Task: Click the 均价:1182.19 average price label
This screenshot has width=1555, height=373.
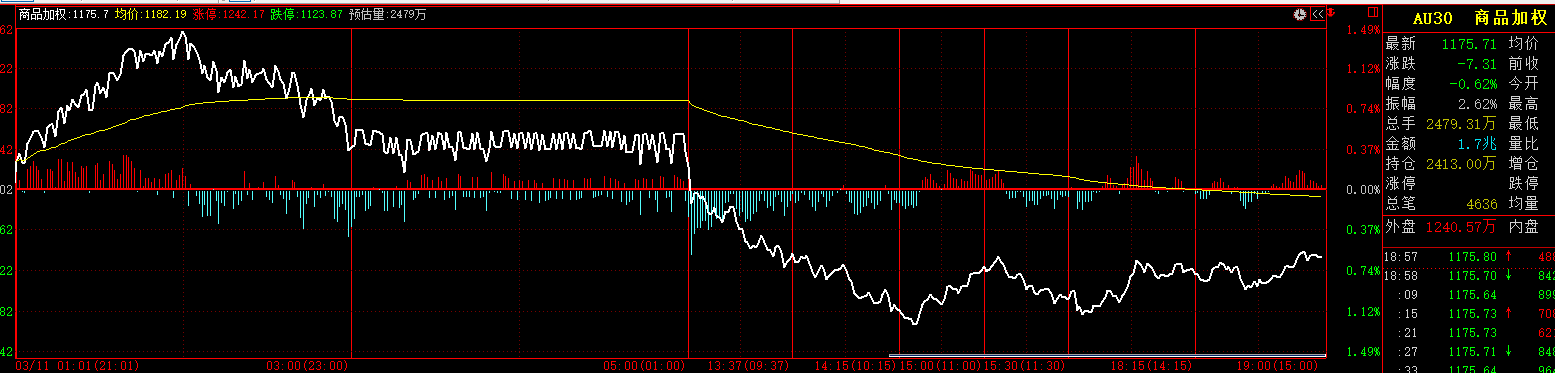Action: (151, 15)
